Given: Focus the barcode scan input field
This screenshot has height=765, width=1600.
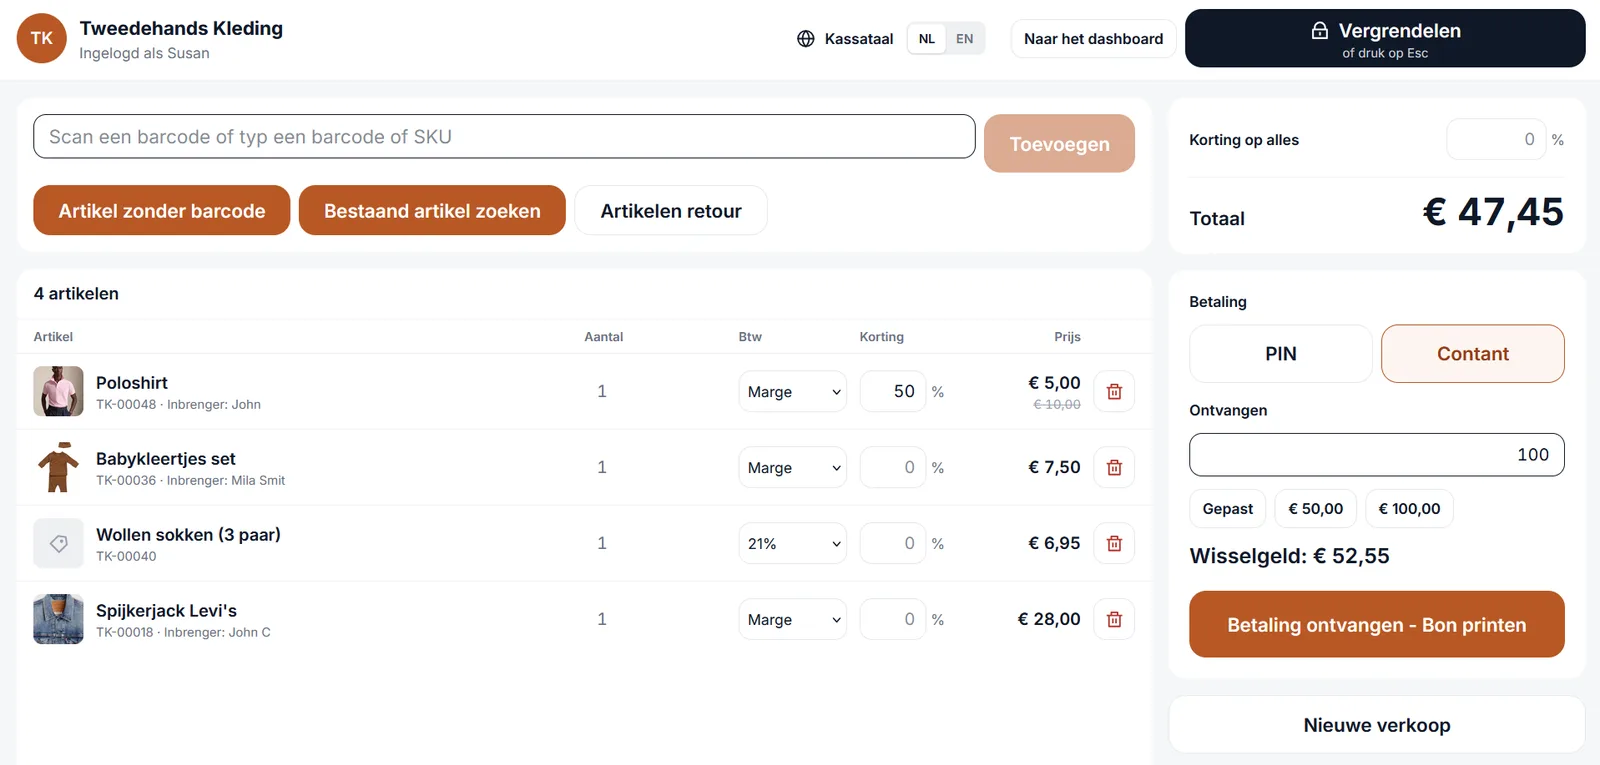Looking at the screenshot, I should pyautogui.click(x=504, y=136).
